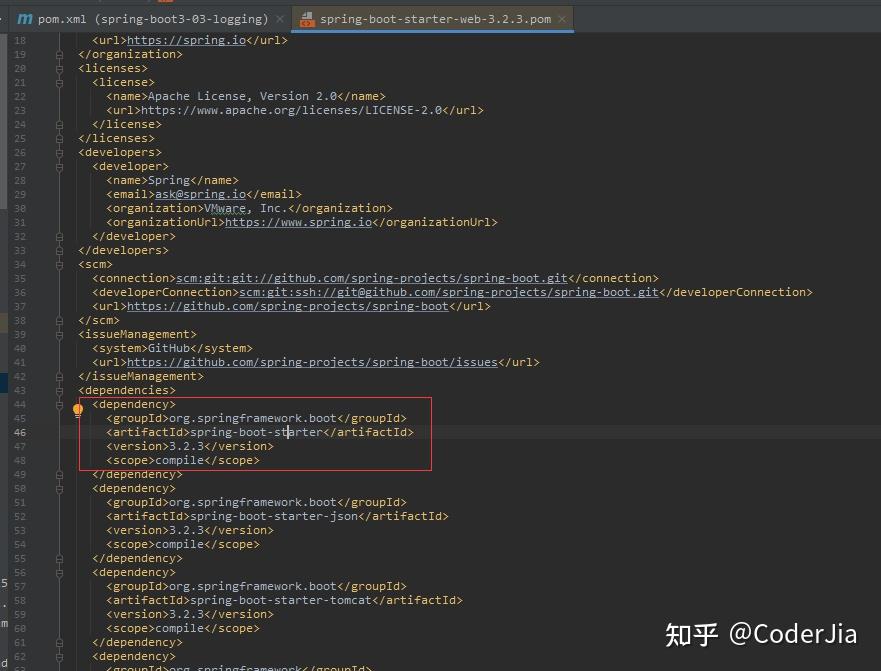The width and height of the screenshot is (881, 671).
Task: Click the scm:git:ssh developerConnection link
Action: pyautogui.click(x=449, y=292)
